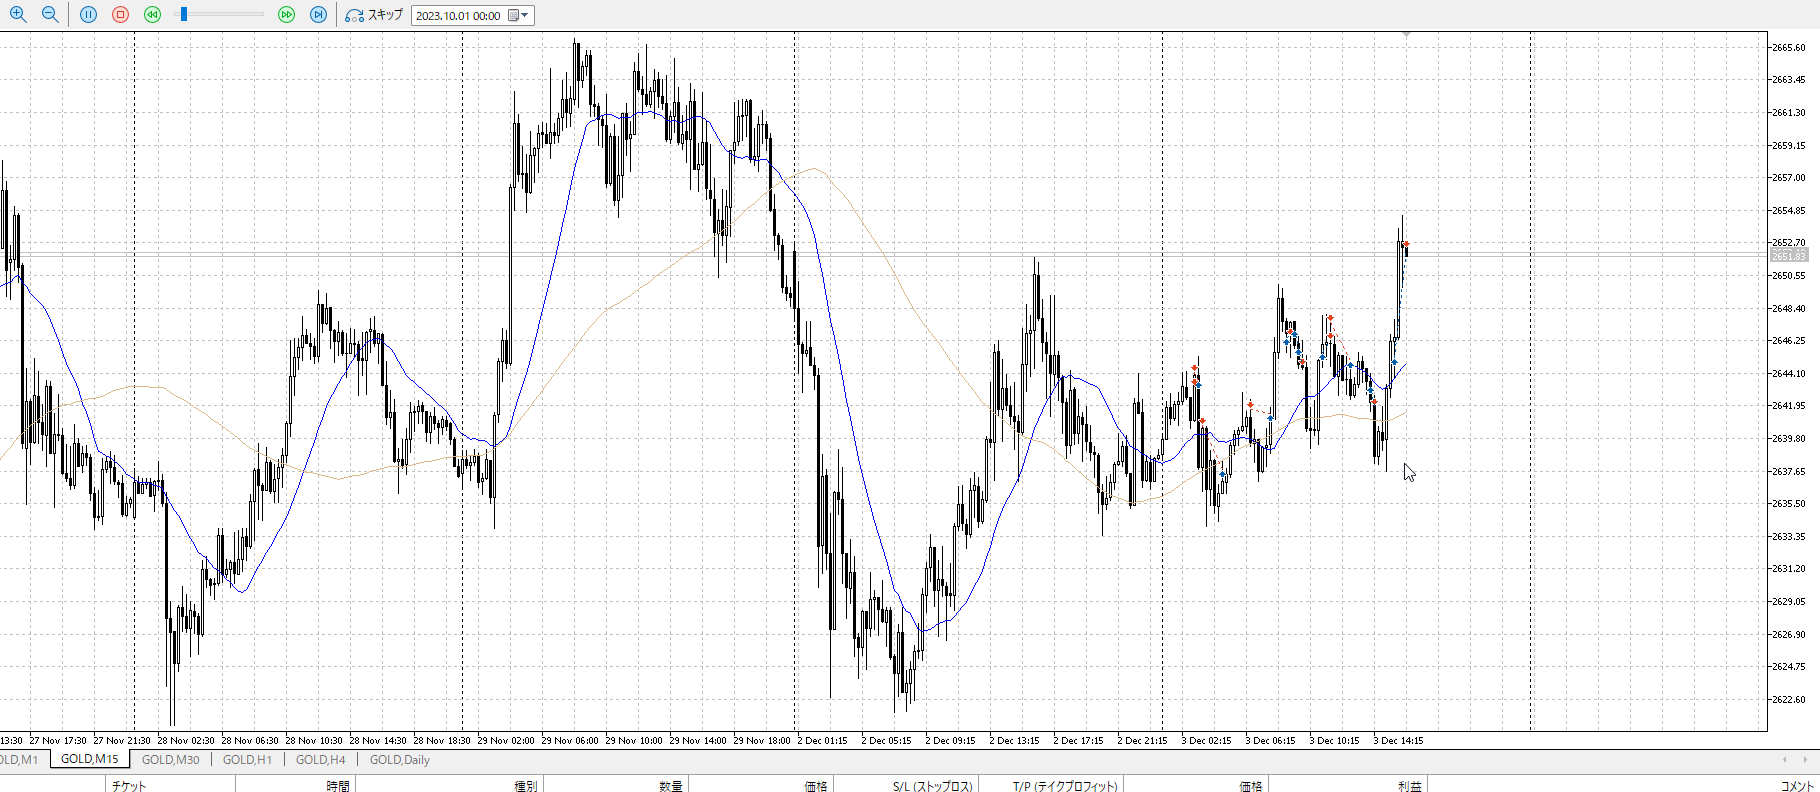Viewport: 1820px width, 792px height.
Task: Click the S/L (ストップロス) column header
Action: (x=932, y=786)
